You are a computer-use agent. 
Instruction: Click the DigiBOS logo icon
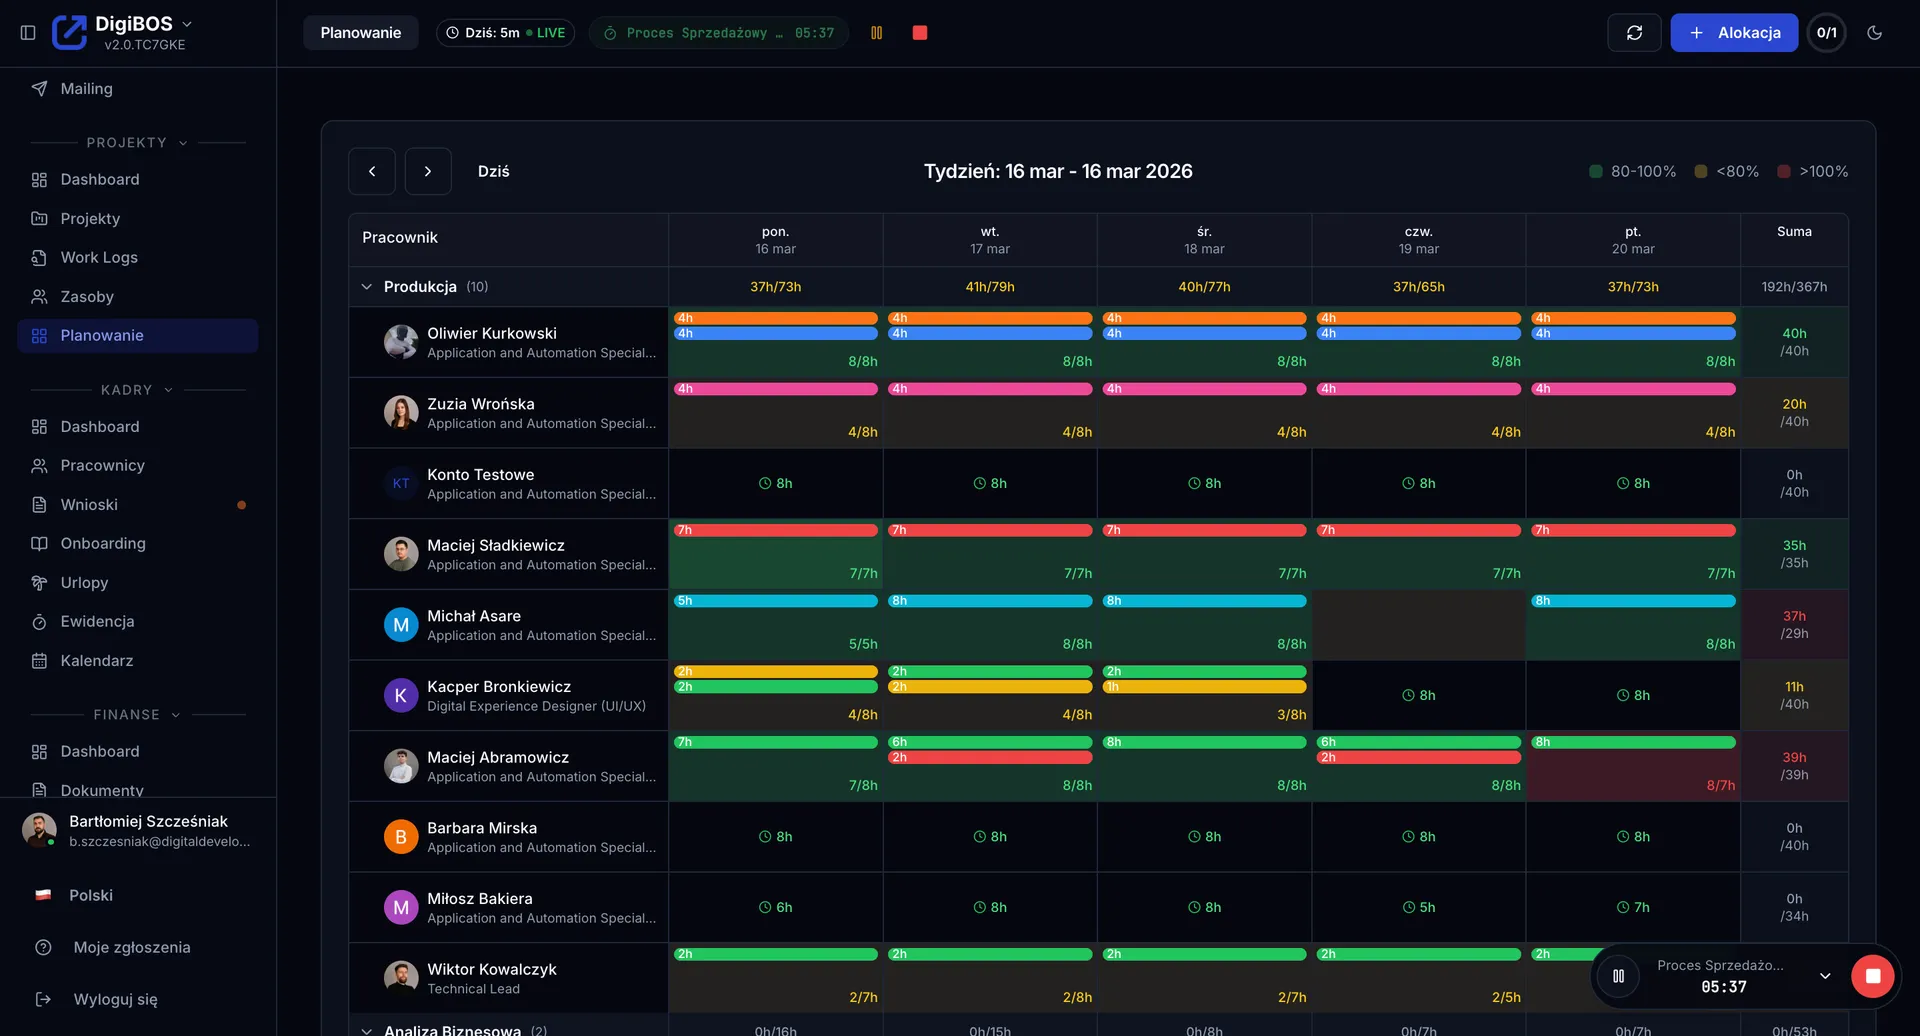(69, 32)
